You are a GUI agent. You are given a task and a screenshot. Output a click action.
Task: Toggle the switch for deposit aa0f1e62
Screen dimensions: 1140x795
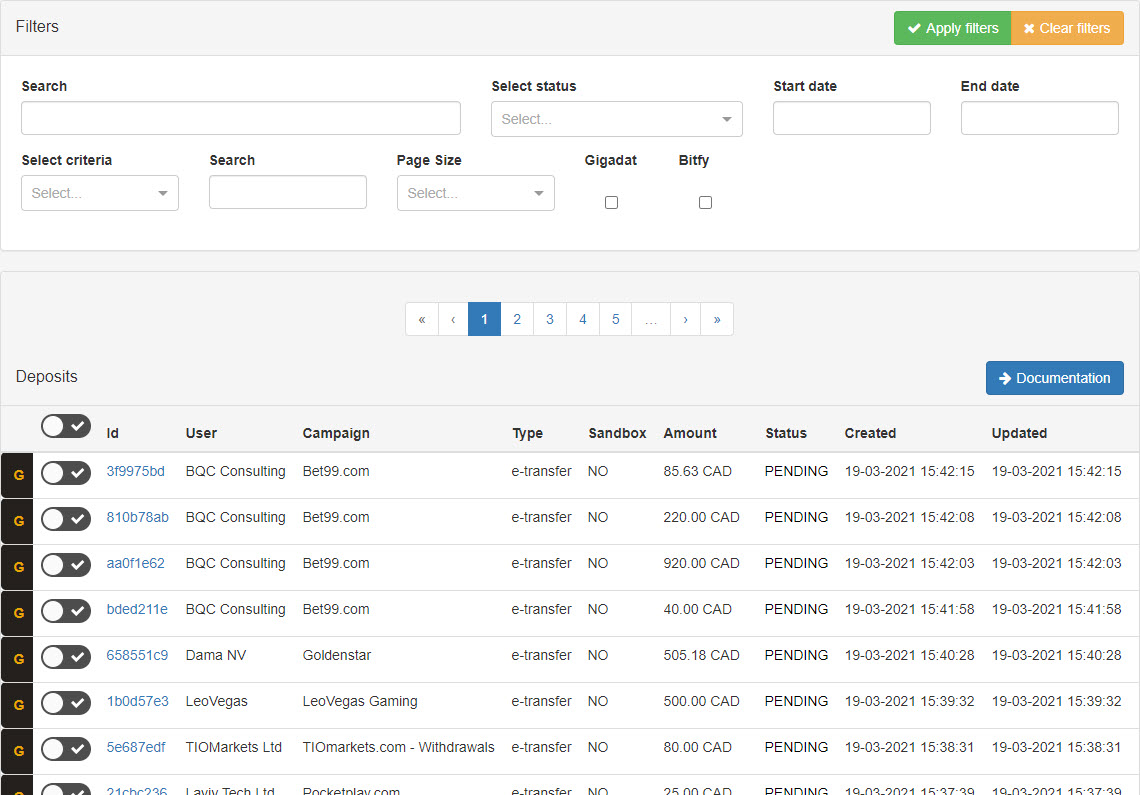click(65, 565)
